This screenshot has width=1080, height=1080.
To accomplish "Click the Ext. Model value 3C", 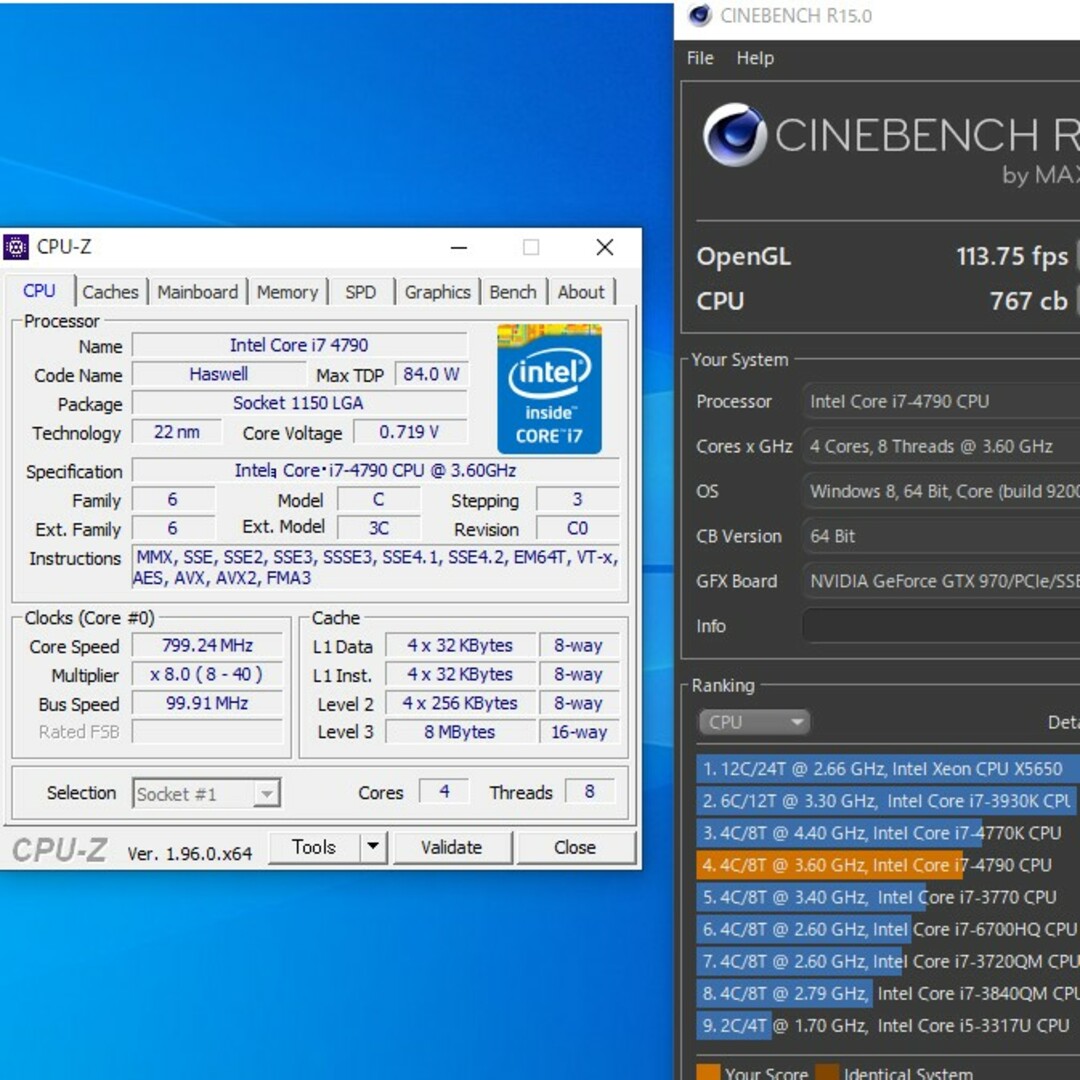I will (379, 528).
